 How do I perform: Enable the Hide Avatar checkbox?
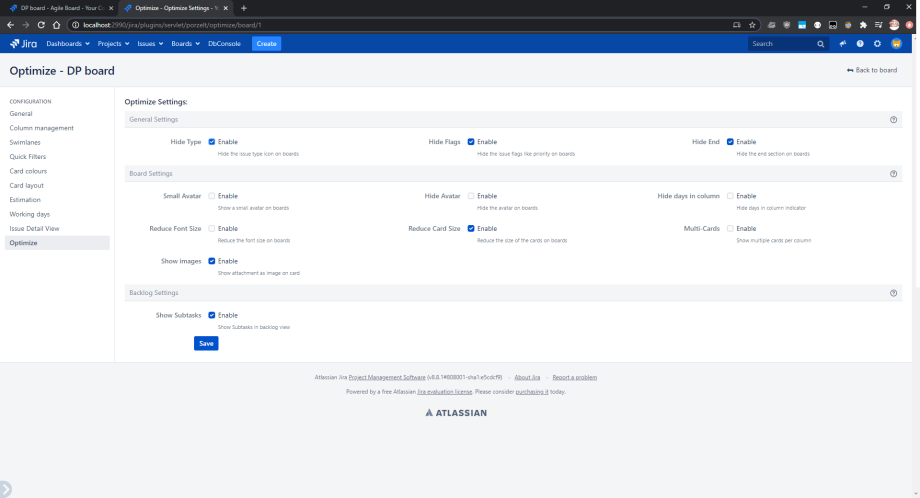pyautogui.click(x=471, y=196)
